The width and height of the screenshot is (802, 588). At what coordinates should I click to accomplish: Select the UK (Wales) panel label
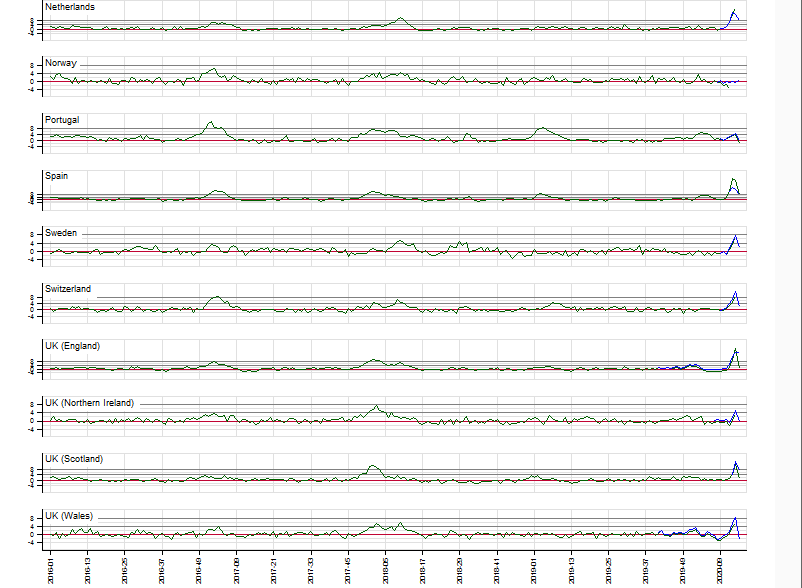pyautogui.click(x=69, y=515)
